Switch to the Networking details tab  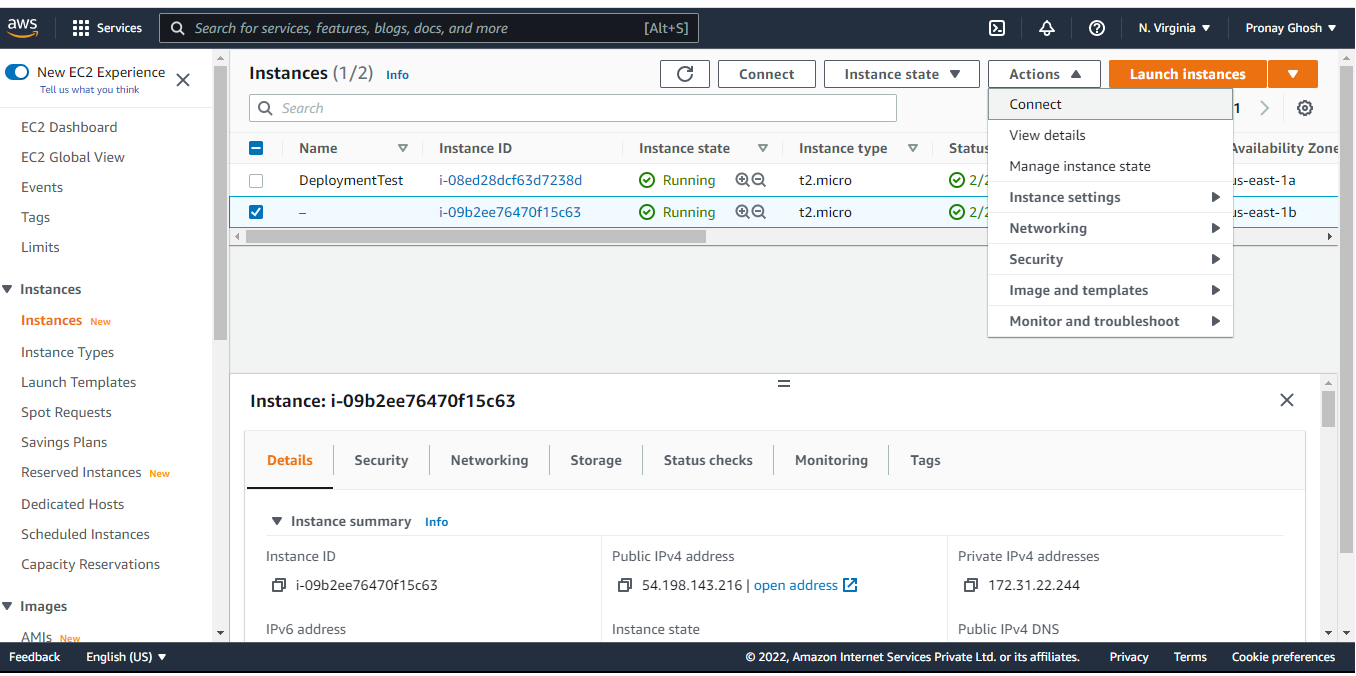click(489, 460)
